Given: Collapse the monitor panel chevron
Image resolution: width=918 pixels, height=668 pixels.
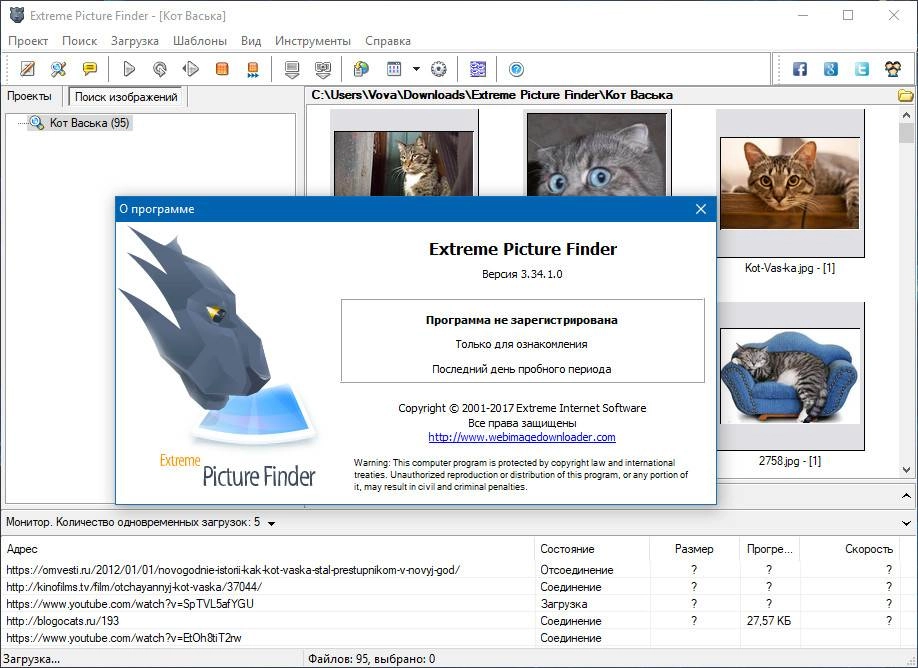Looking at the screenshot, I should pos(906,523).
